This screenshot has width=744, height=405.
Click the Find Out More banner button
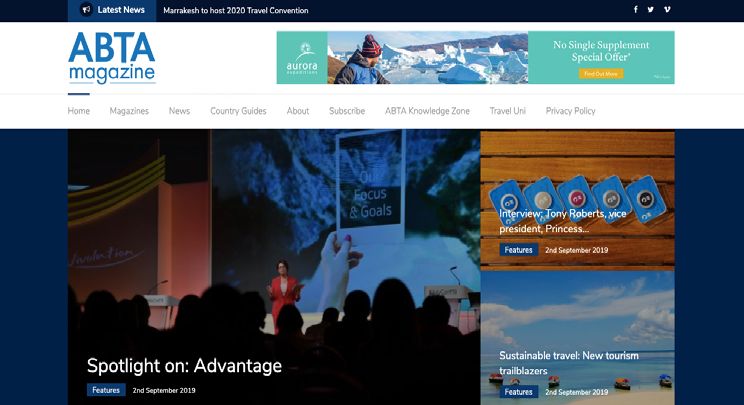(601, 74)
